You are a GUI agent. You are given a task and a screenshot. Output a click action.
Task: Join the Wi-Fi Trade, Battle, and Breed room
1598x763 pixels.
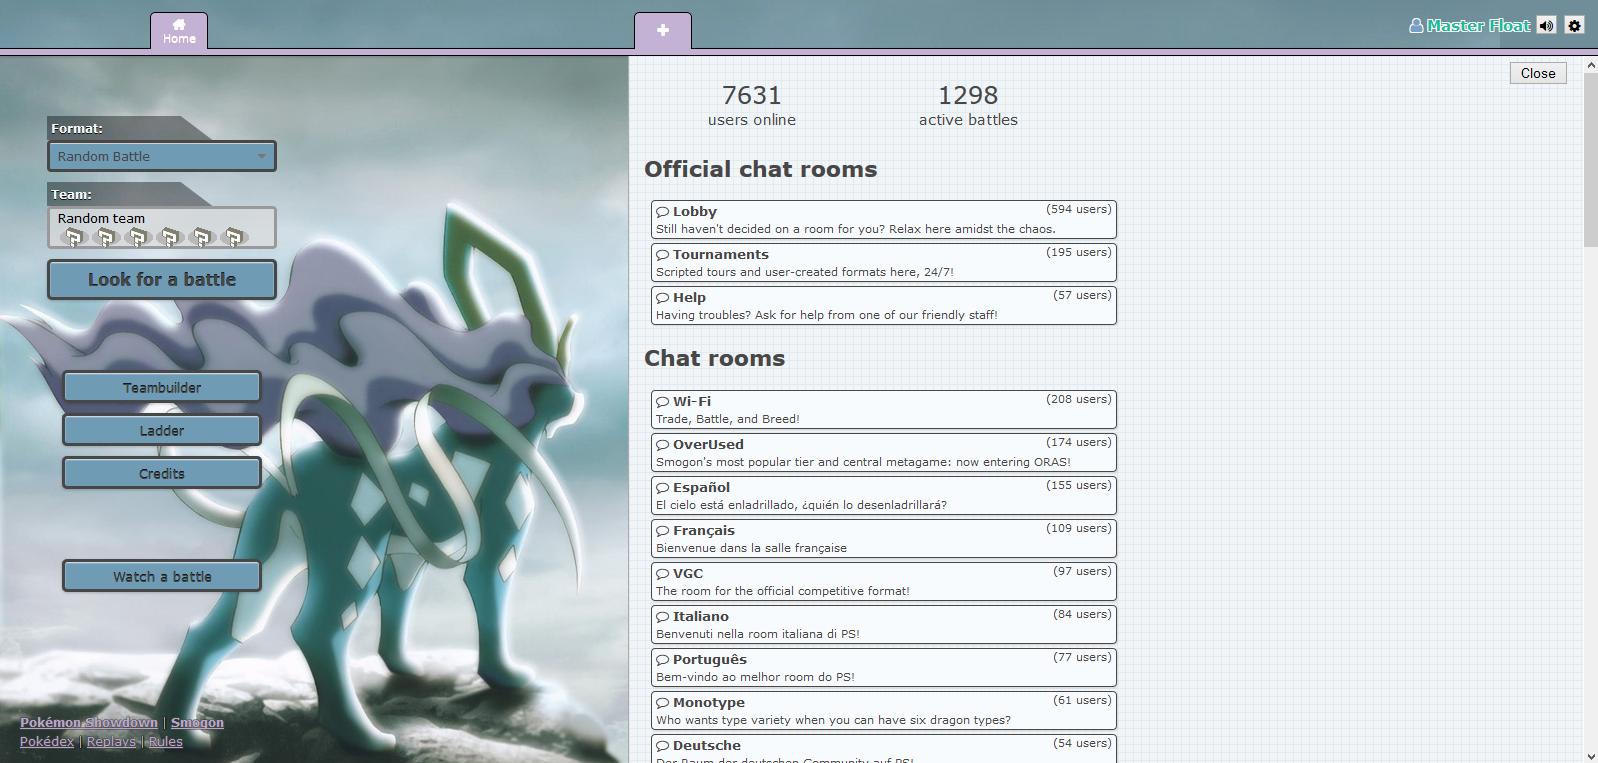pos(884,410)
